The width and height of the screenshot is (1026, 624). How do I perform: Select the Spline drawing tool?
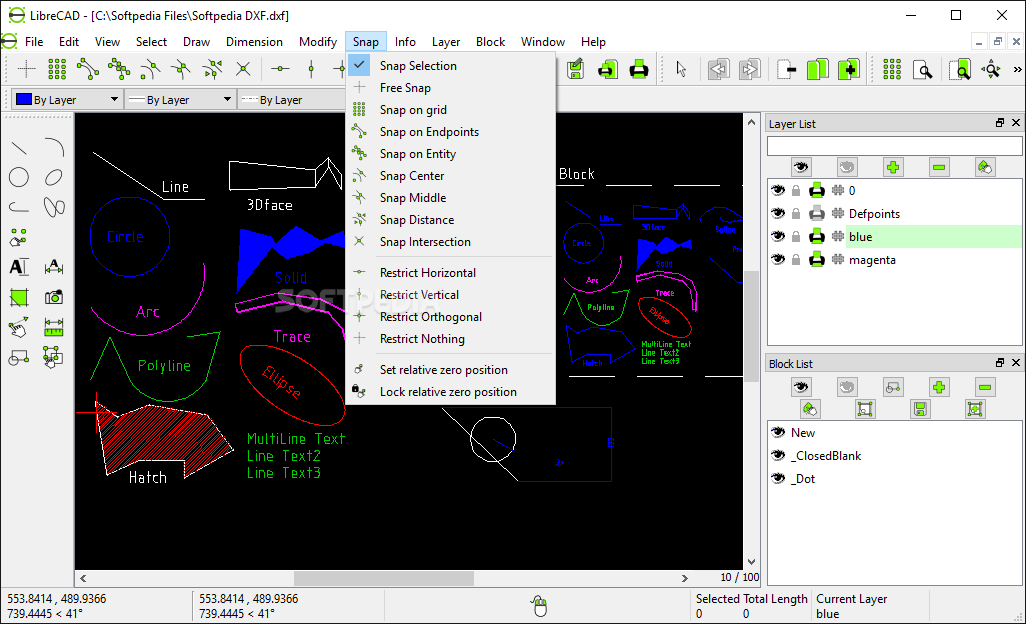coord(54,207)
